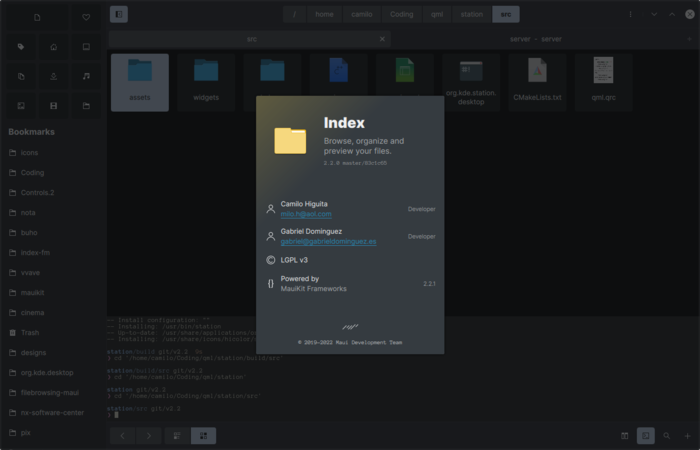This screenshot has width=700, height=450.
Task: Switch to grid view mode
Action: [204, 436]
